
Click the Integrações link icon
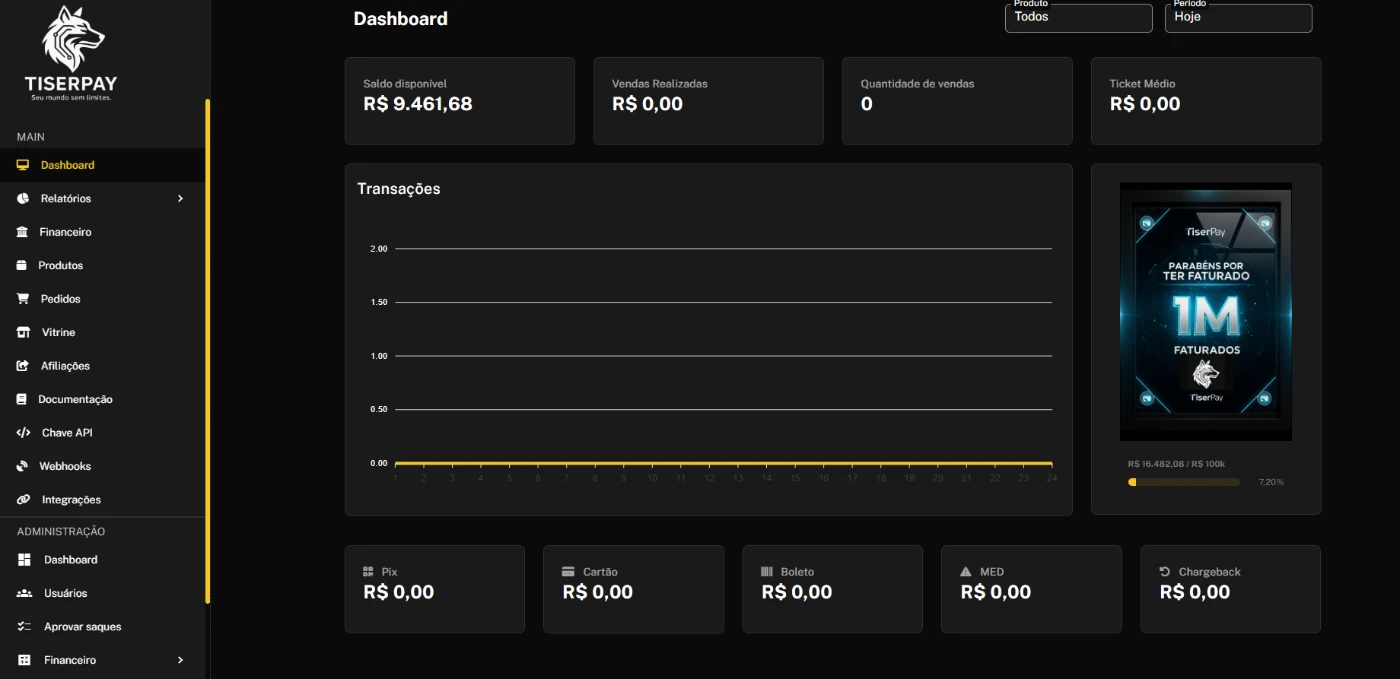[x=23, y=500]
